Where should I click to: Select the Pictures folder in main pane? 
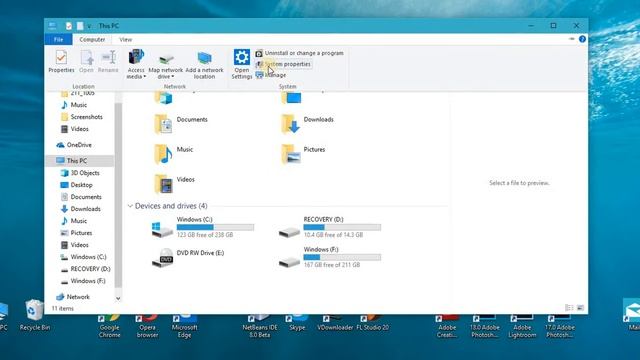click(303, 154)
